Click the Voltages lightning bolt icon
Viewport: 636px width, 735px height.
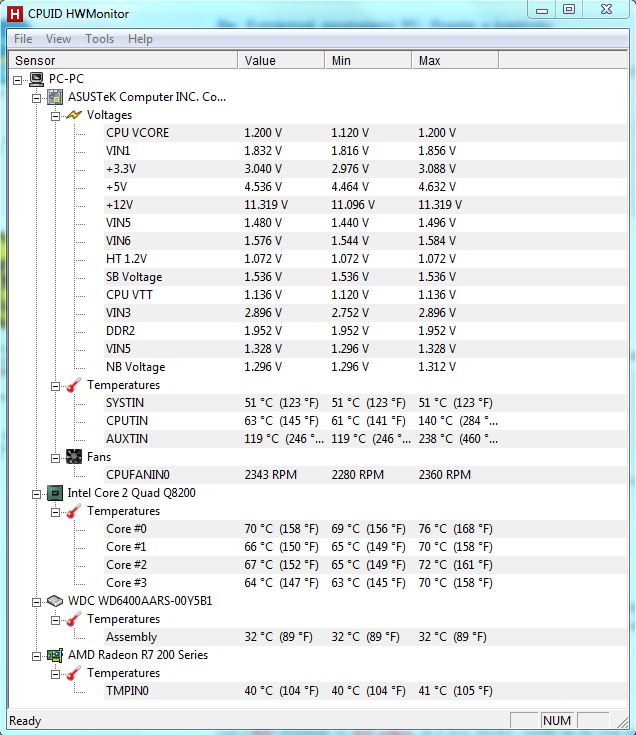click(74, 115)
